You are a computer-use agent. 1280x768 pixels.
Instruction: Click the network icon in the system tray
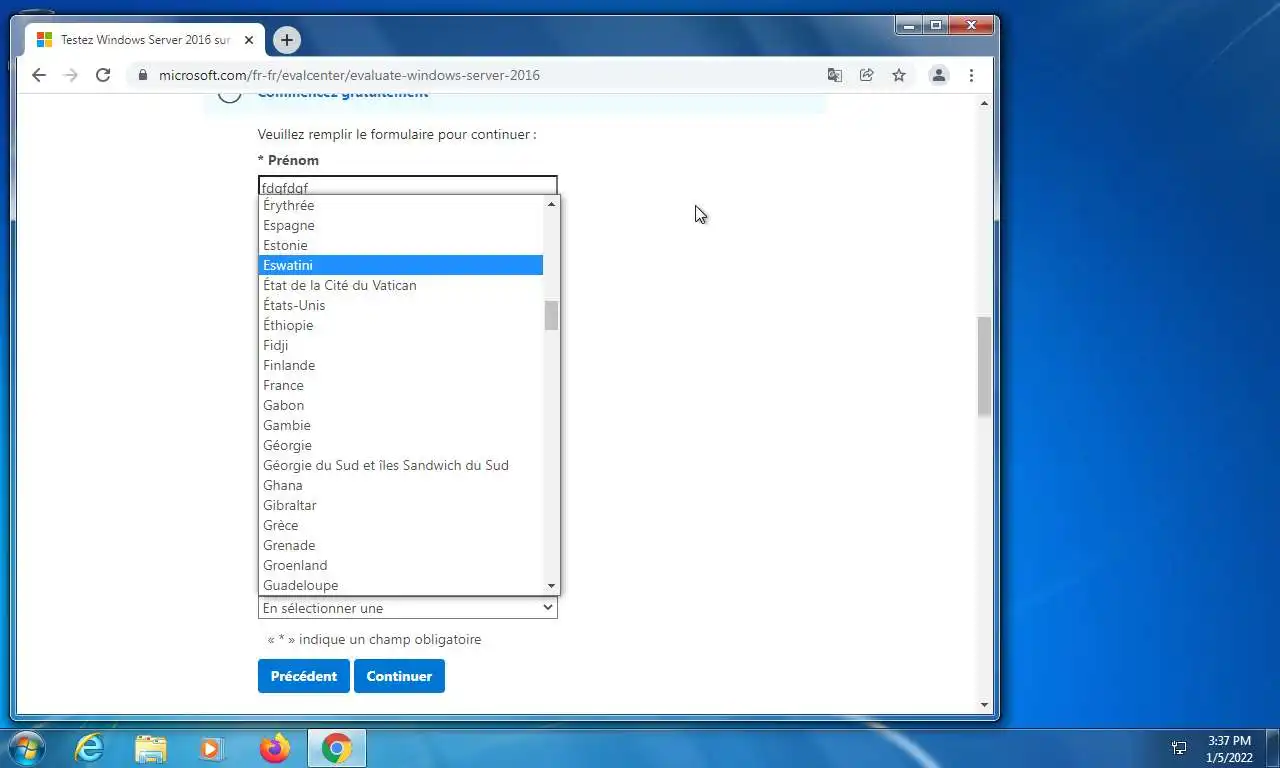[x=1179, y=748]
